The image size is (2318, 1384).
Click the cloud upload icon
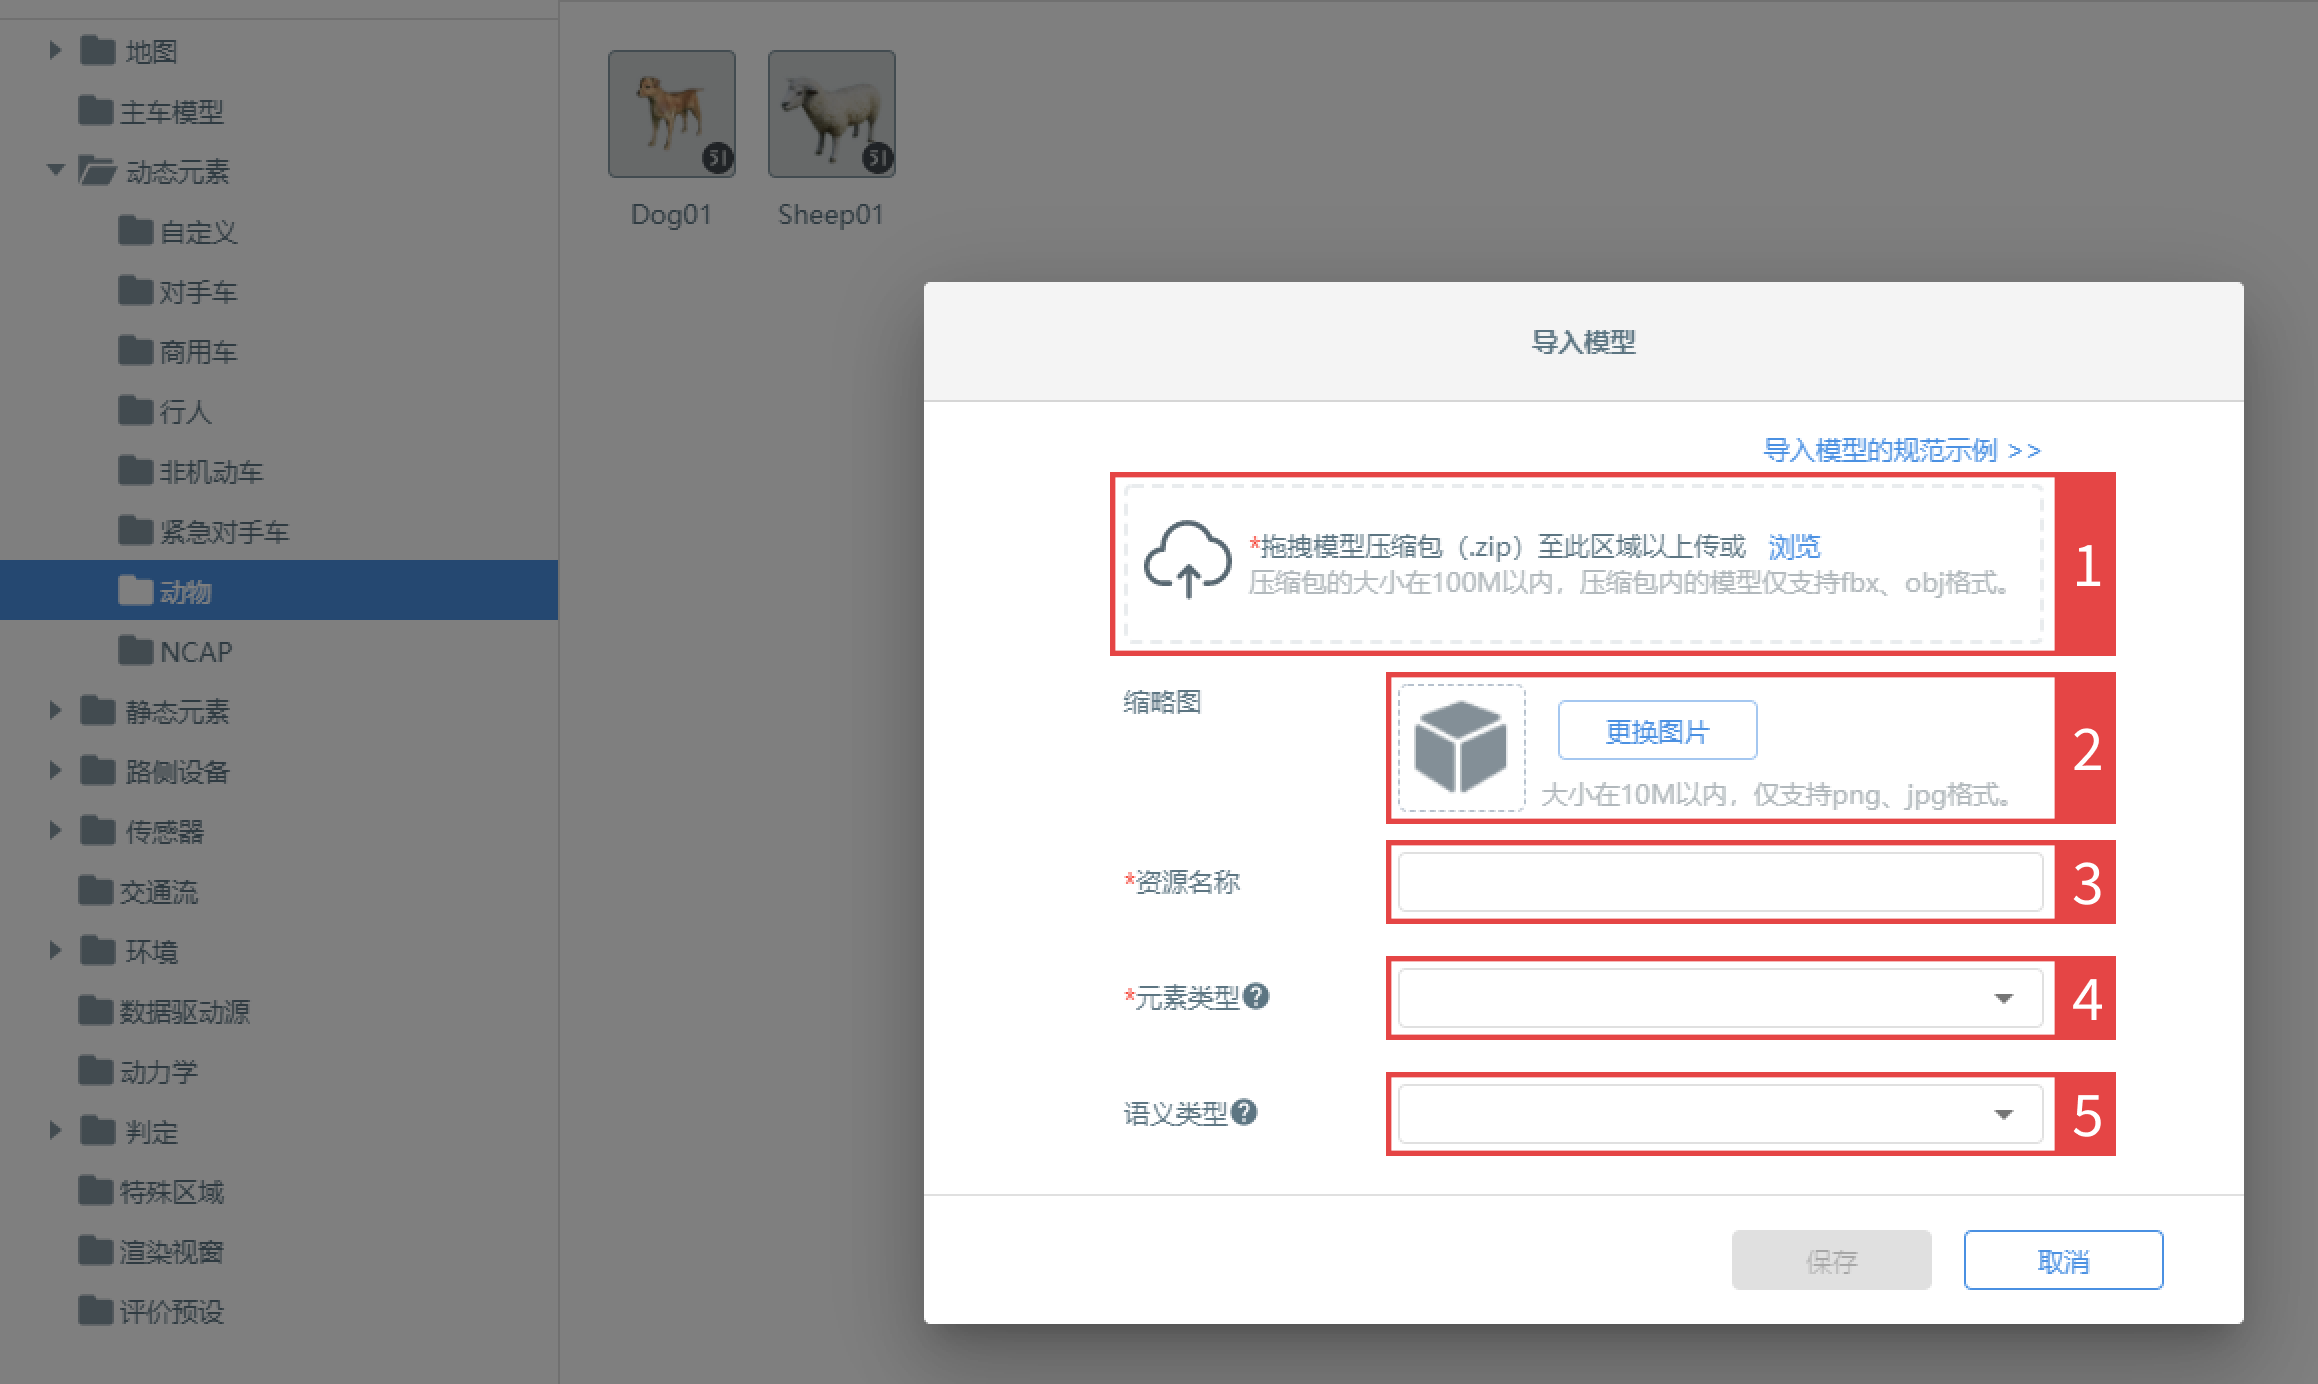pyautogui.click(x=1187, y=560)
